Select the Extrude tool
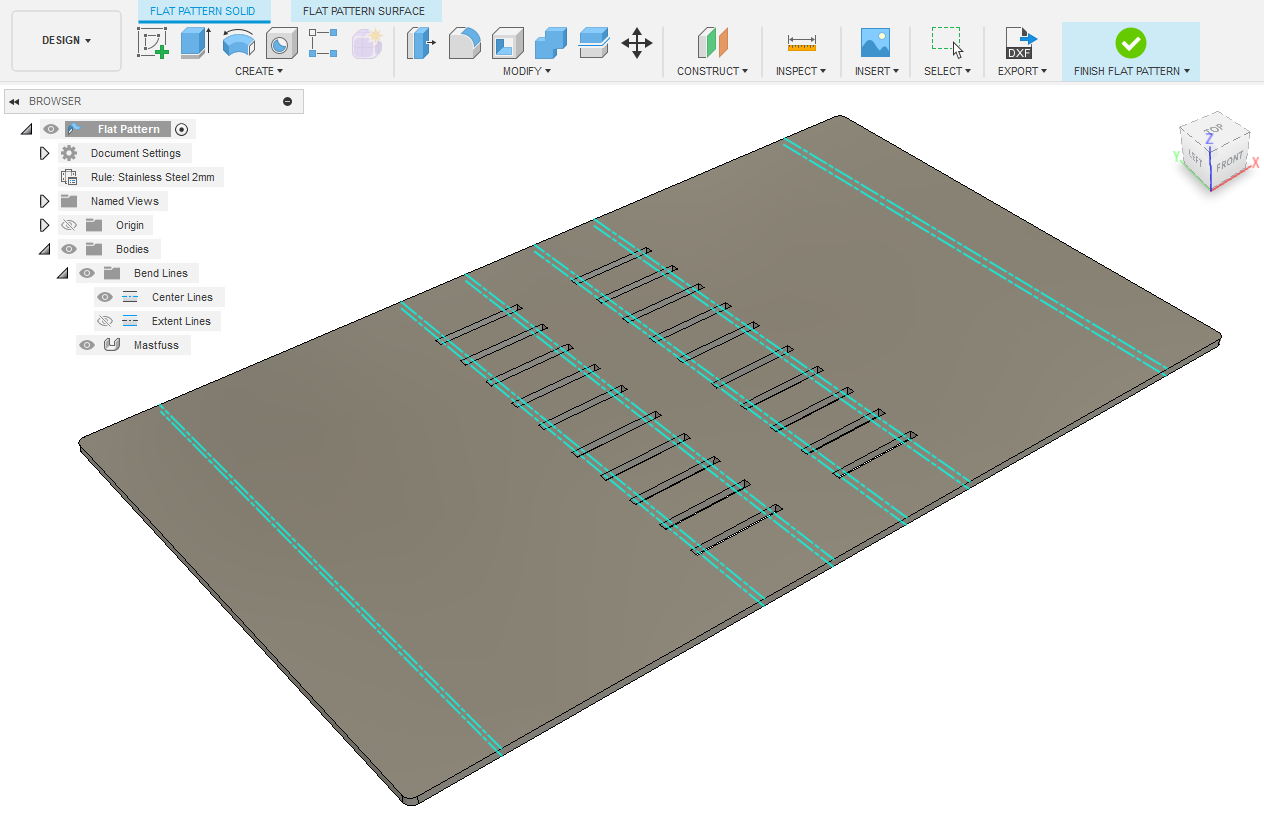The image size is (1264, 823). (x=195, y=43)
